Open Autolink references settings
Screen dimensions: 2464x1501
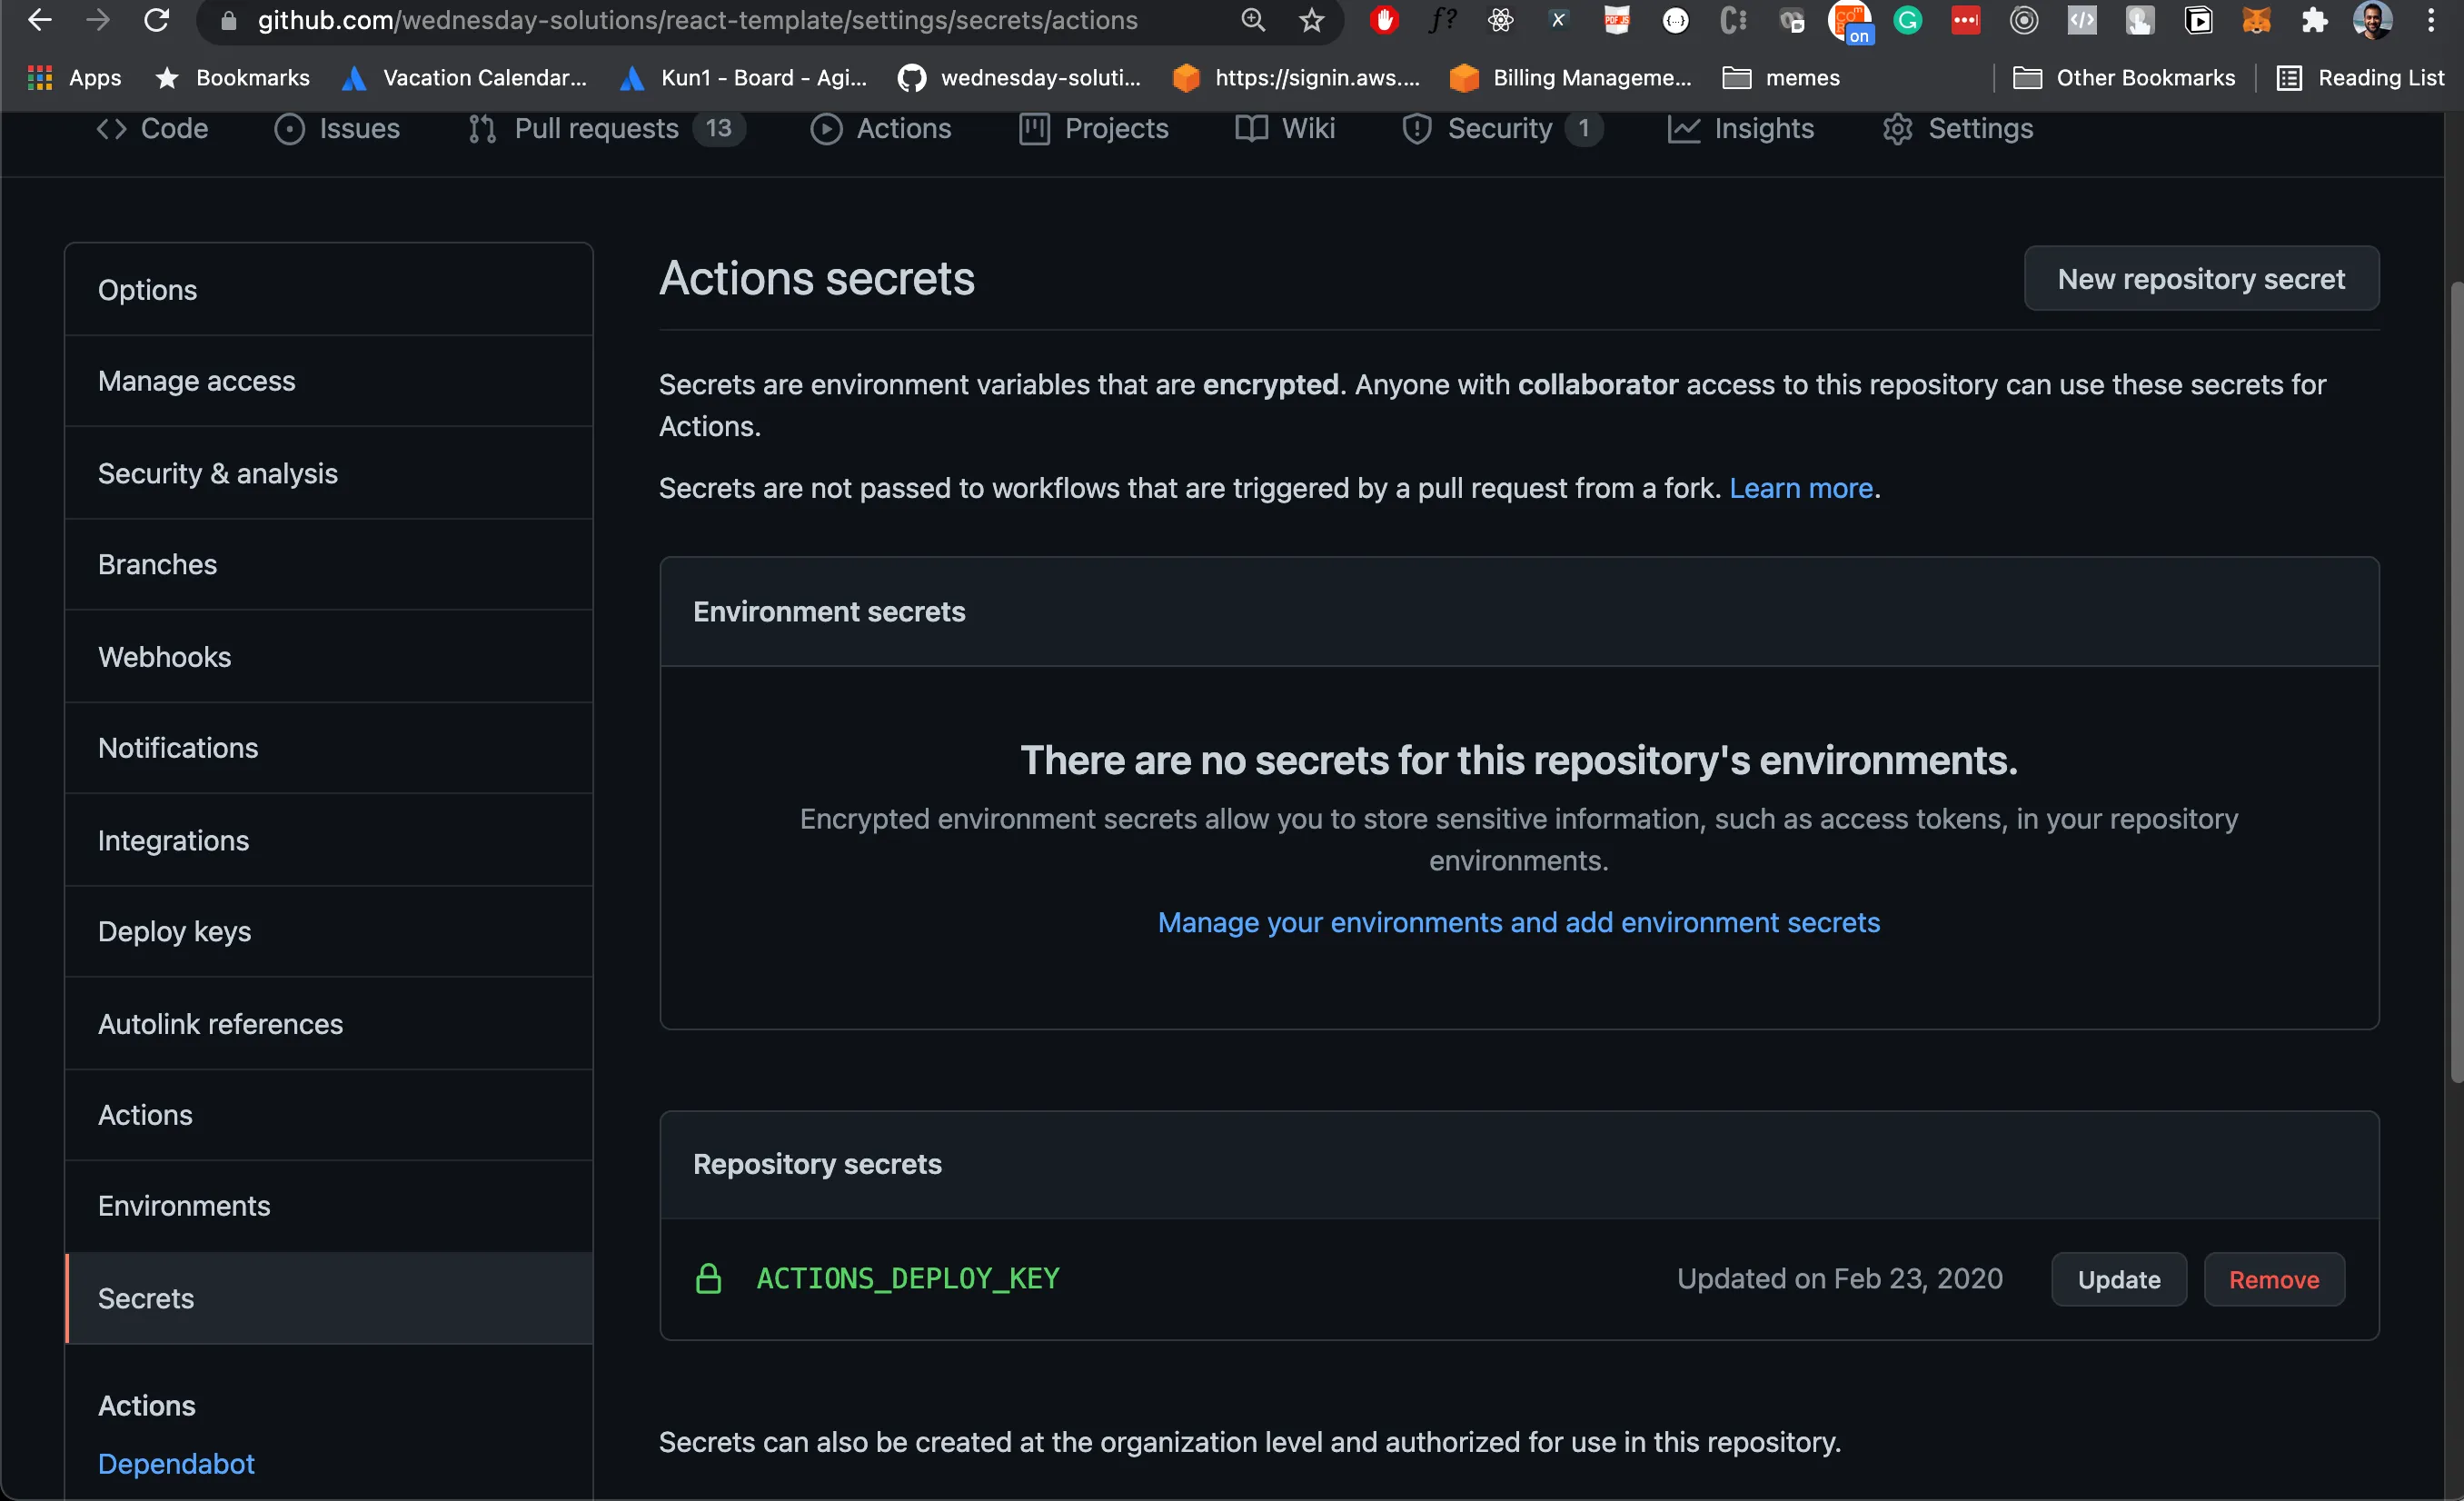coord(329,1024)
